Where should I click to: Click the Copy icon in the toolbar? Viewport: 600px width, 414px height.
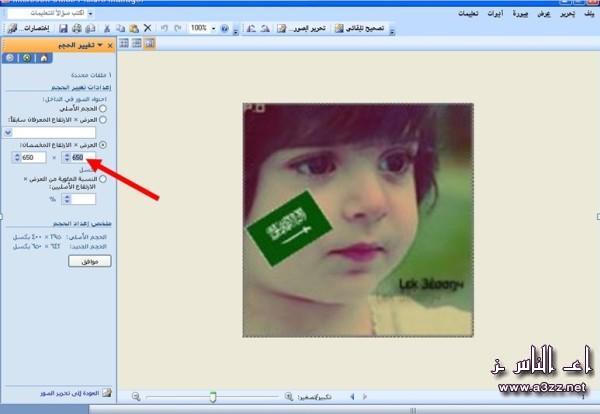point(121,28)
